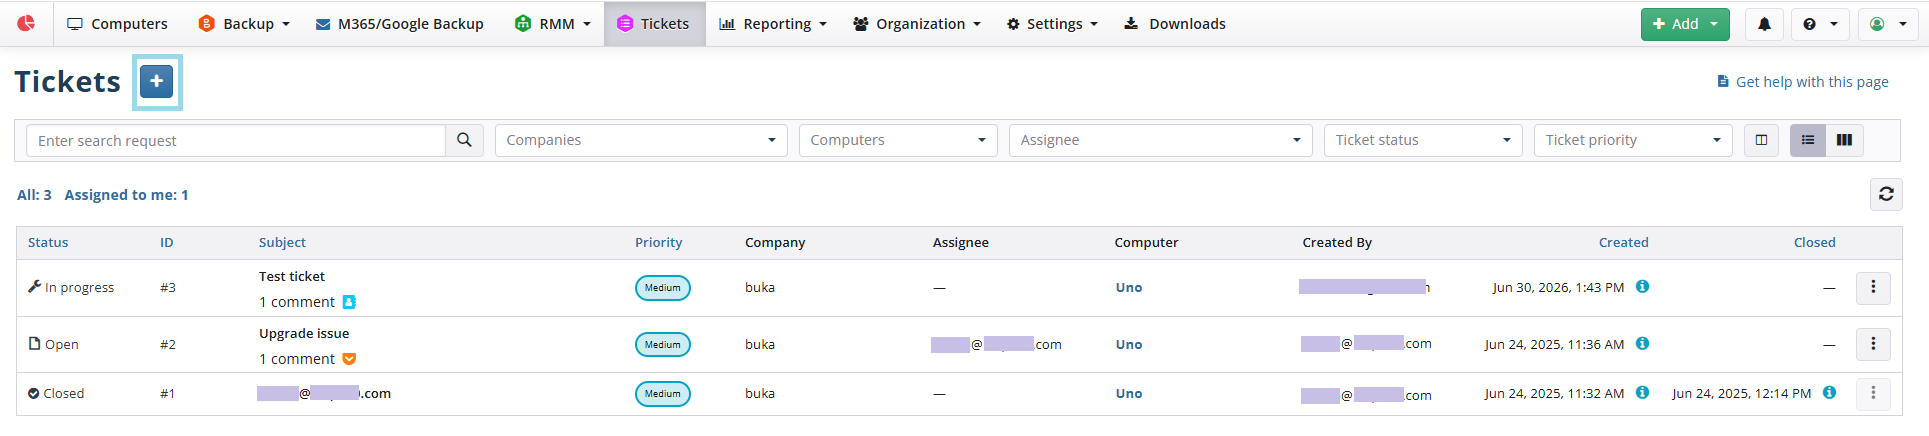The height and width of the screenshot is (436, 1929).
Task: Click the red application logo icon
Action: click(26, 23)
